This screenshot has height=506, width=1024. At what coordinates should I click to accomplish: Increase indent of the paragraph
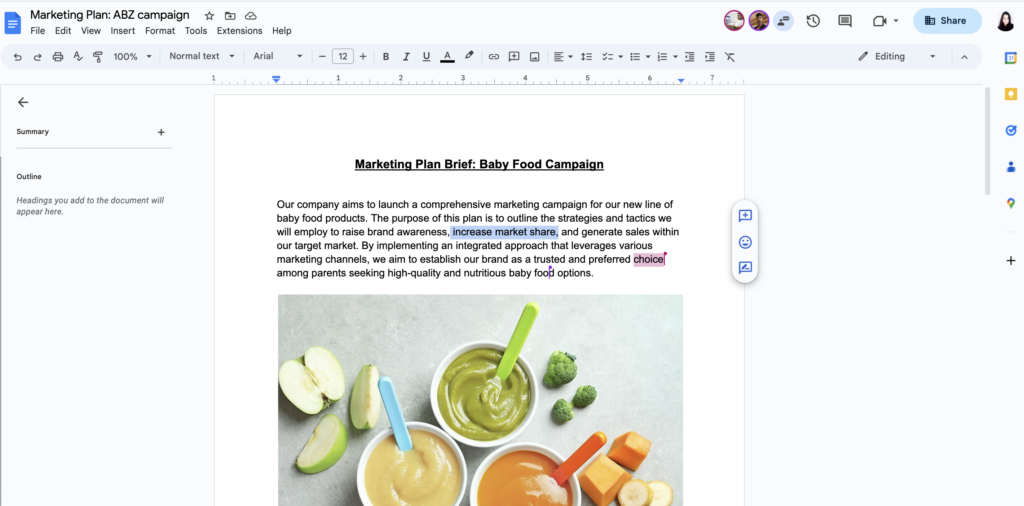click(x=709, y=57)
